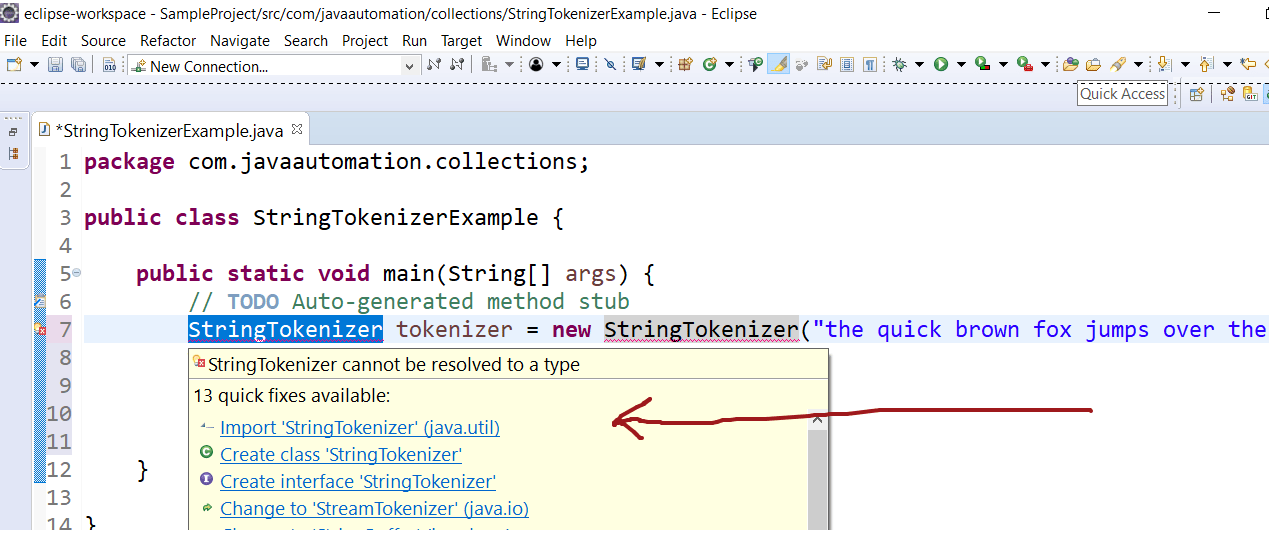Click the Save icon in toolbar
Image resolution: width=1269 pixels, height=533 pixels.
55,65
